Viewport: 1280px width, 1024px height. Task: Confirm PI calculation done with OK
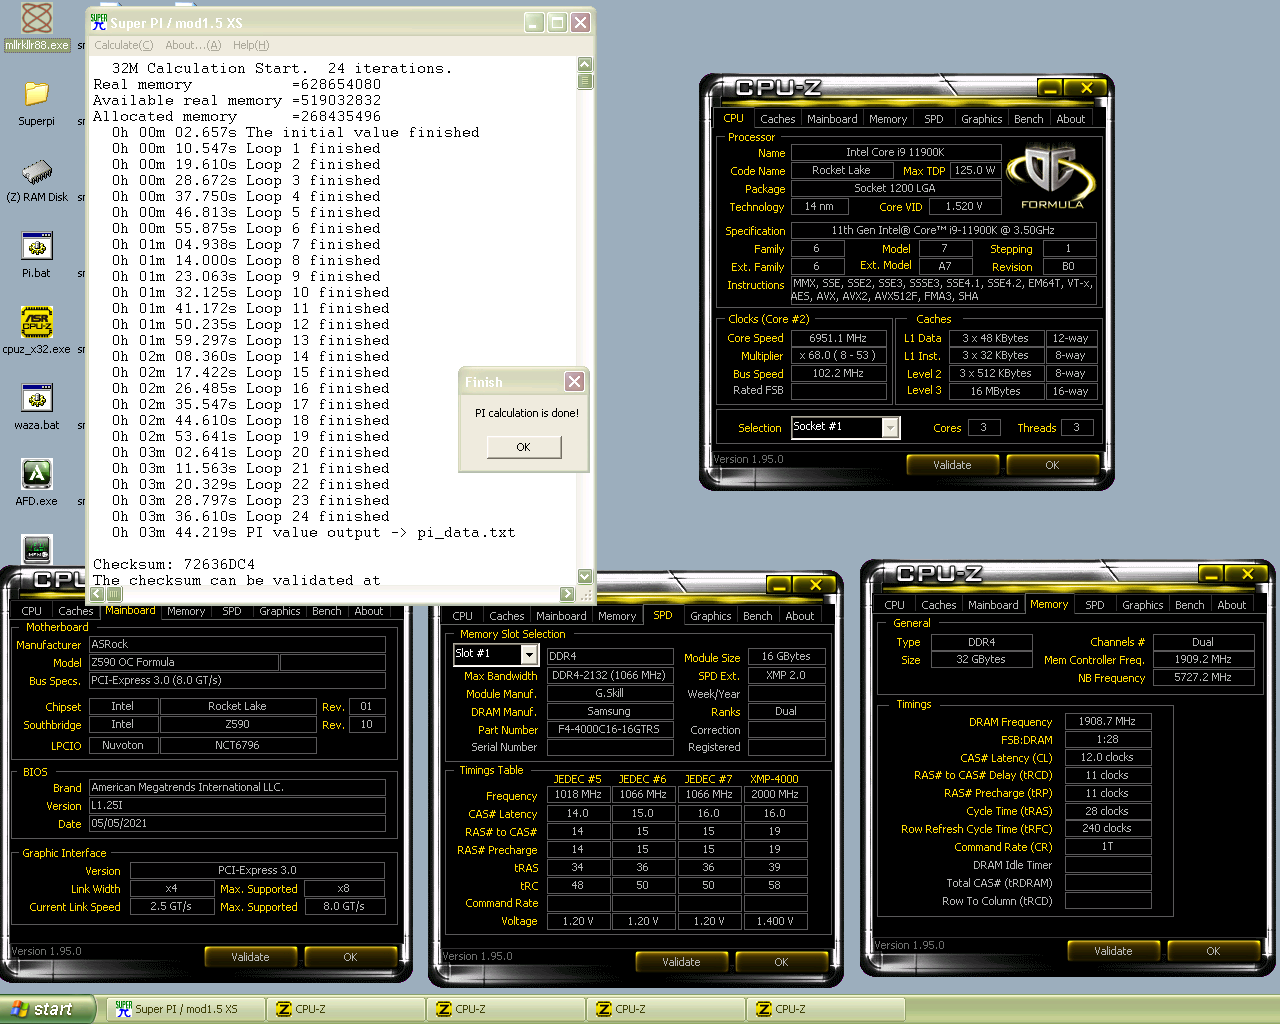click(524, 447)
